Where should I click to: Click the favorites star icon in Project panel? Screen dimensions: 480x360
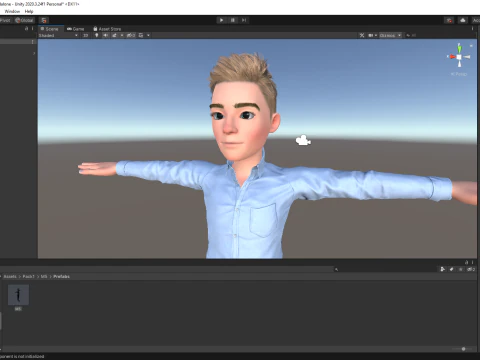pos(461,269)
